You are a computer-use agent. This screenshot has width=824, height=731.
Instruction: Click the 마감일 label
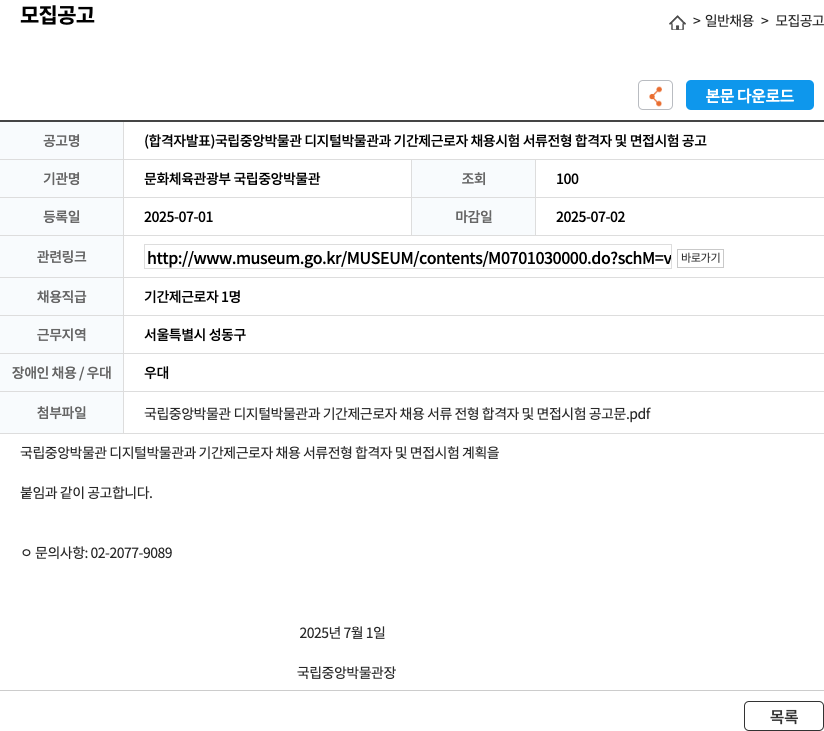(x=473, y=217)
